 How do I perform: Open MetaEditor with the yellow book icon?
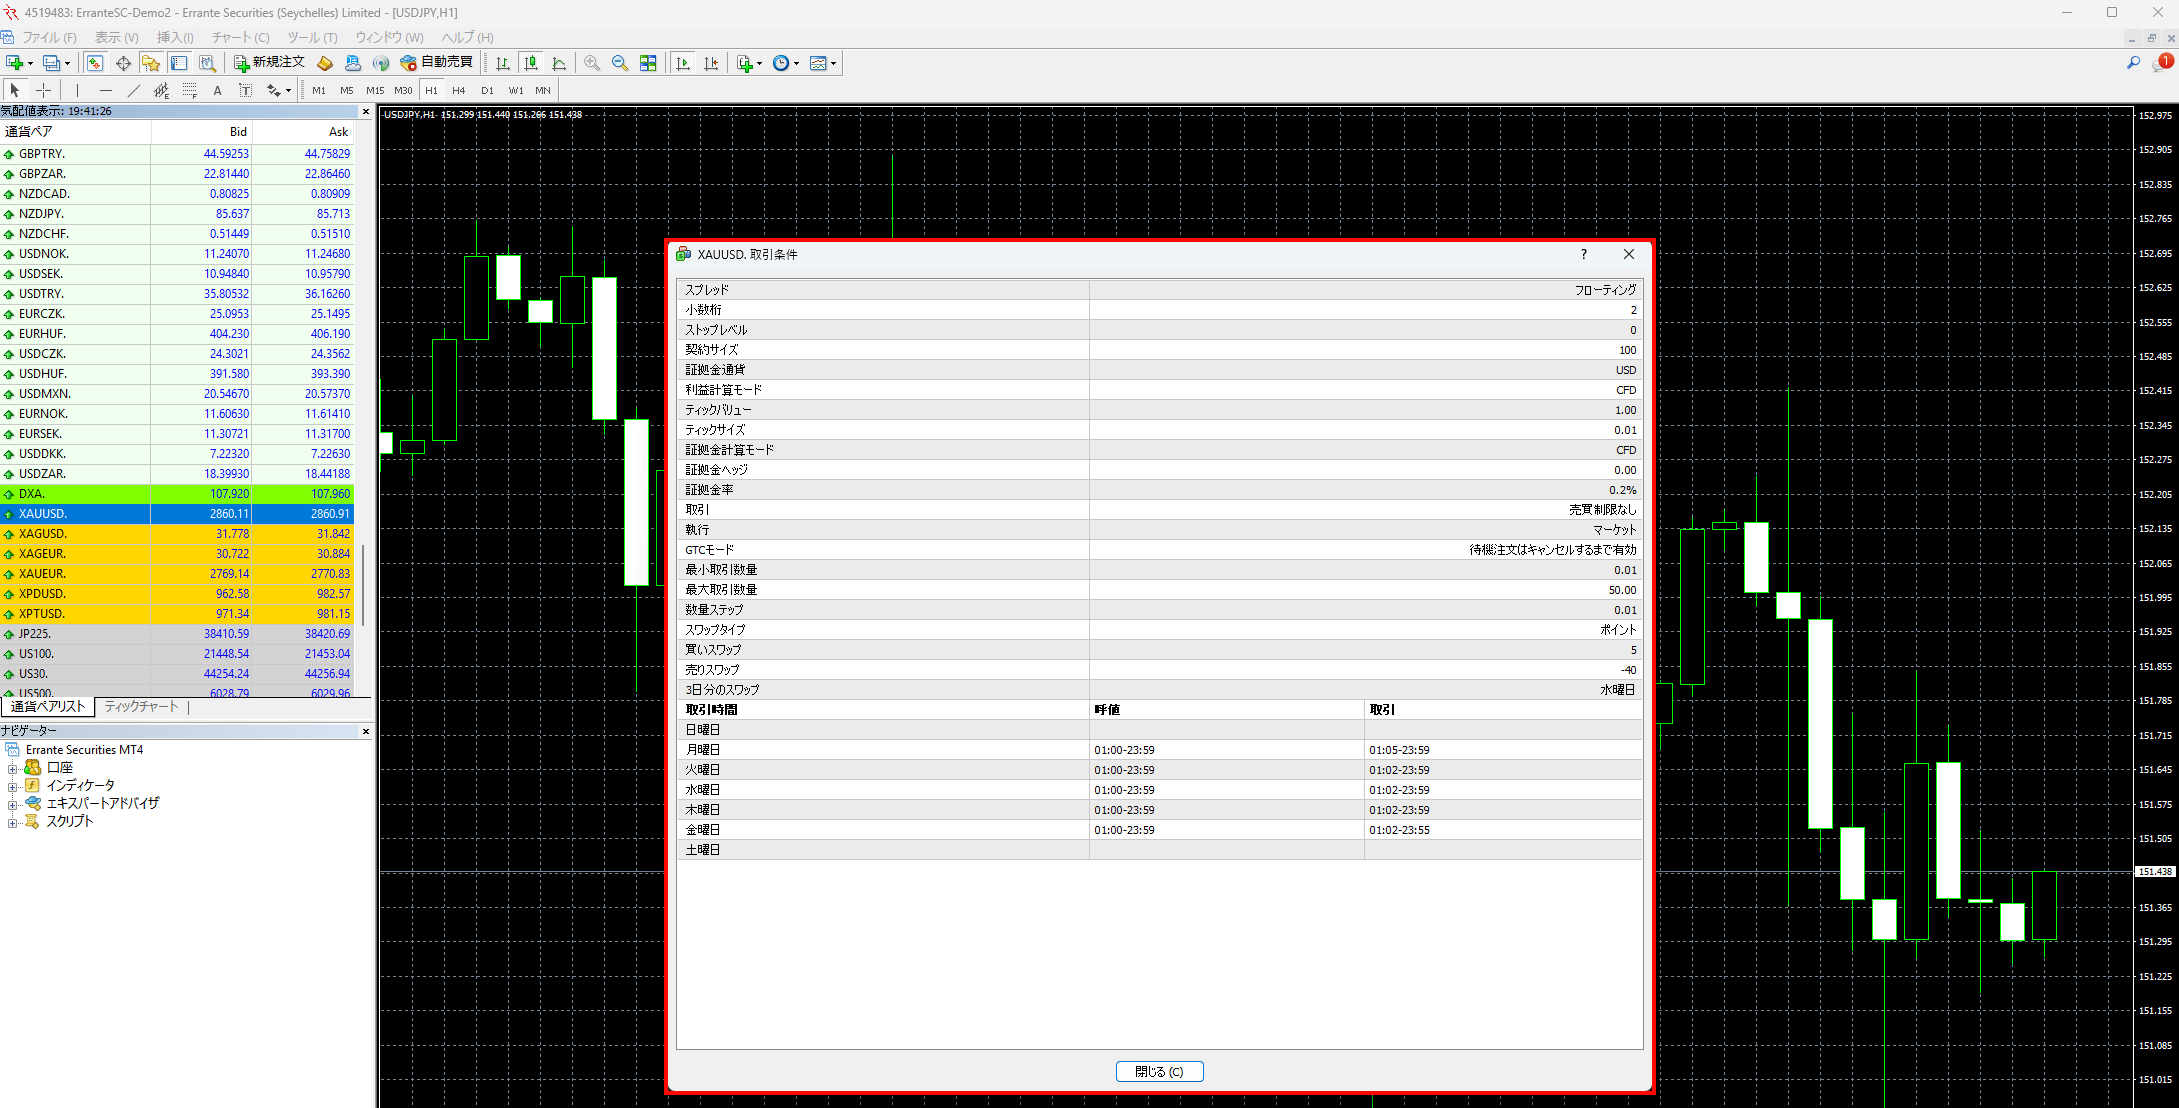(325, 63)
